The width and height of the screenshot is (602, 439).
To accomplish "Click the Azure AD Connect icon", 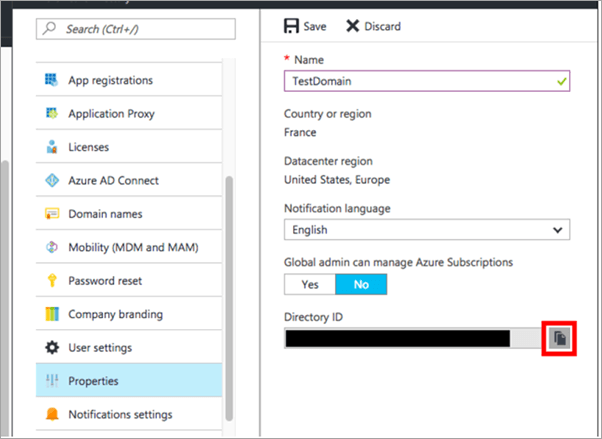I will pyautogui.click(x=51, y=180).
